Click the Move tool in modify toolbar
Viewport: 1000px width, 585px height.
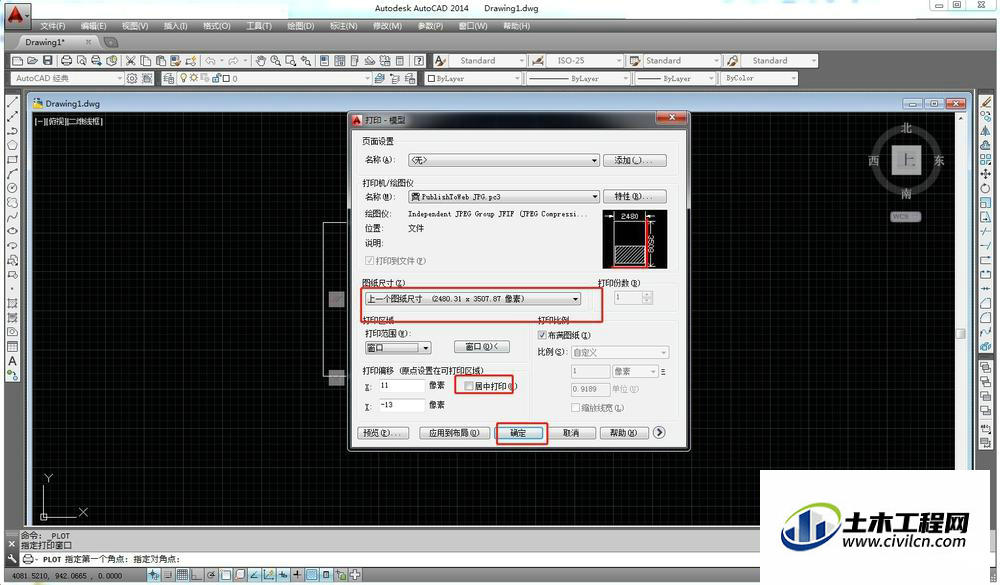pyautogui.click(x=986, y=174)
